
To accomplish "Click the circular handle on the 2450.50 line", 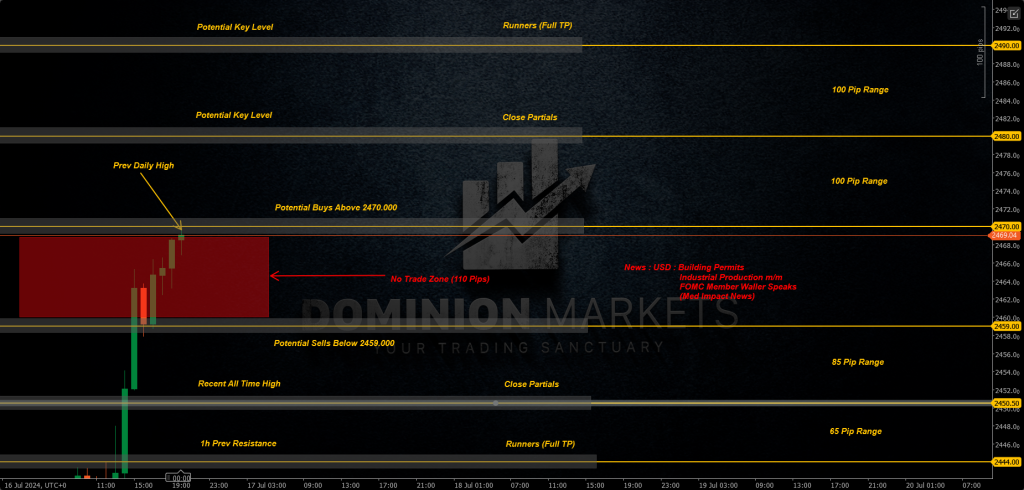I will pos(496,403).
